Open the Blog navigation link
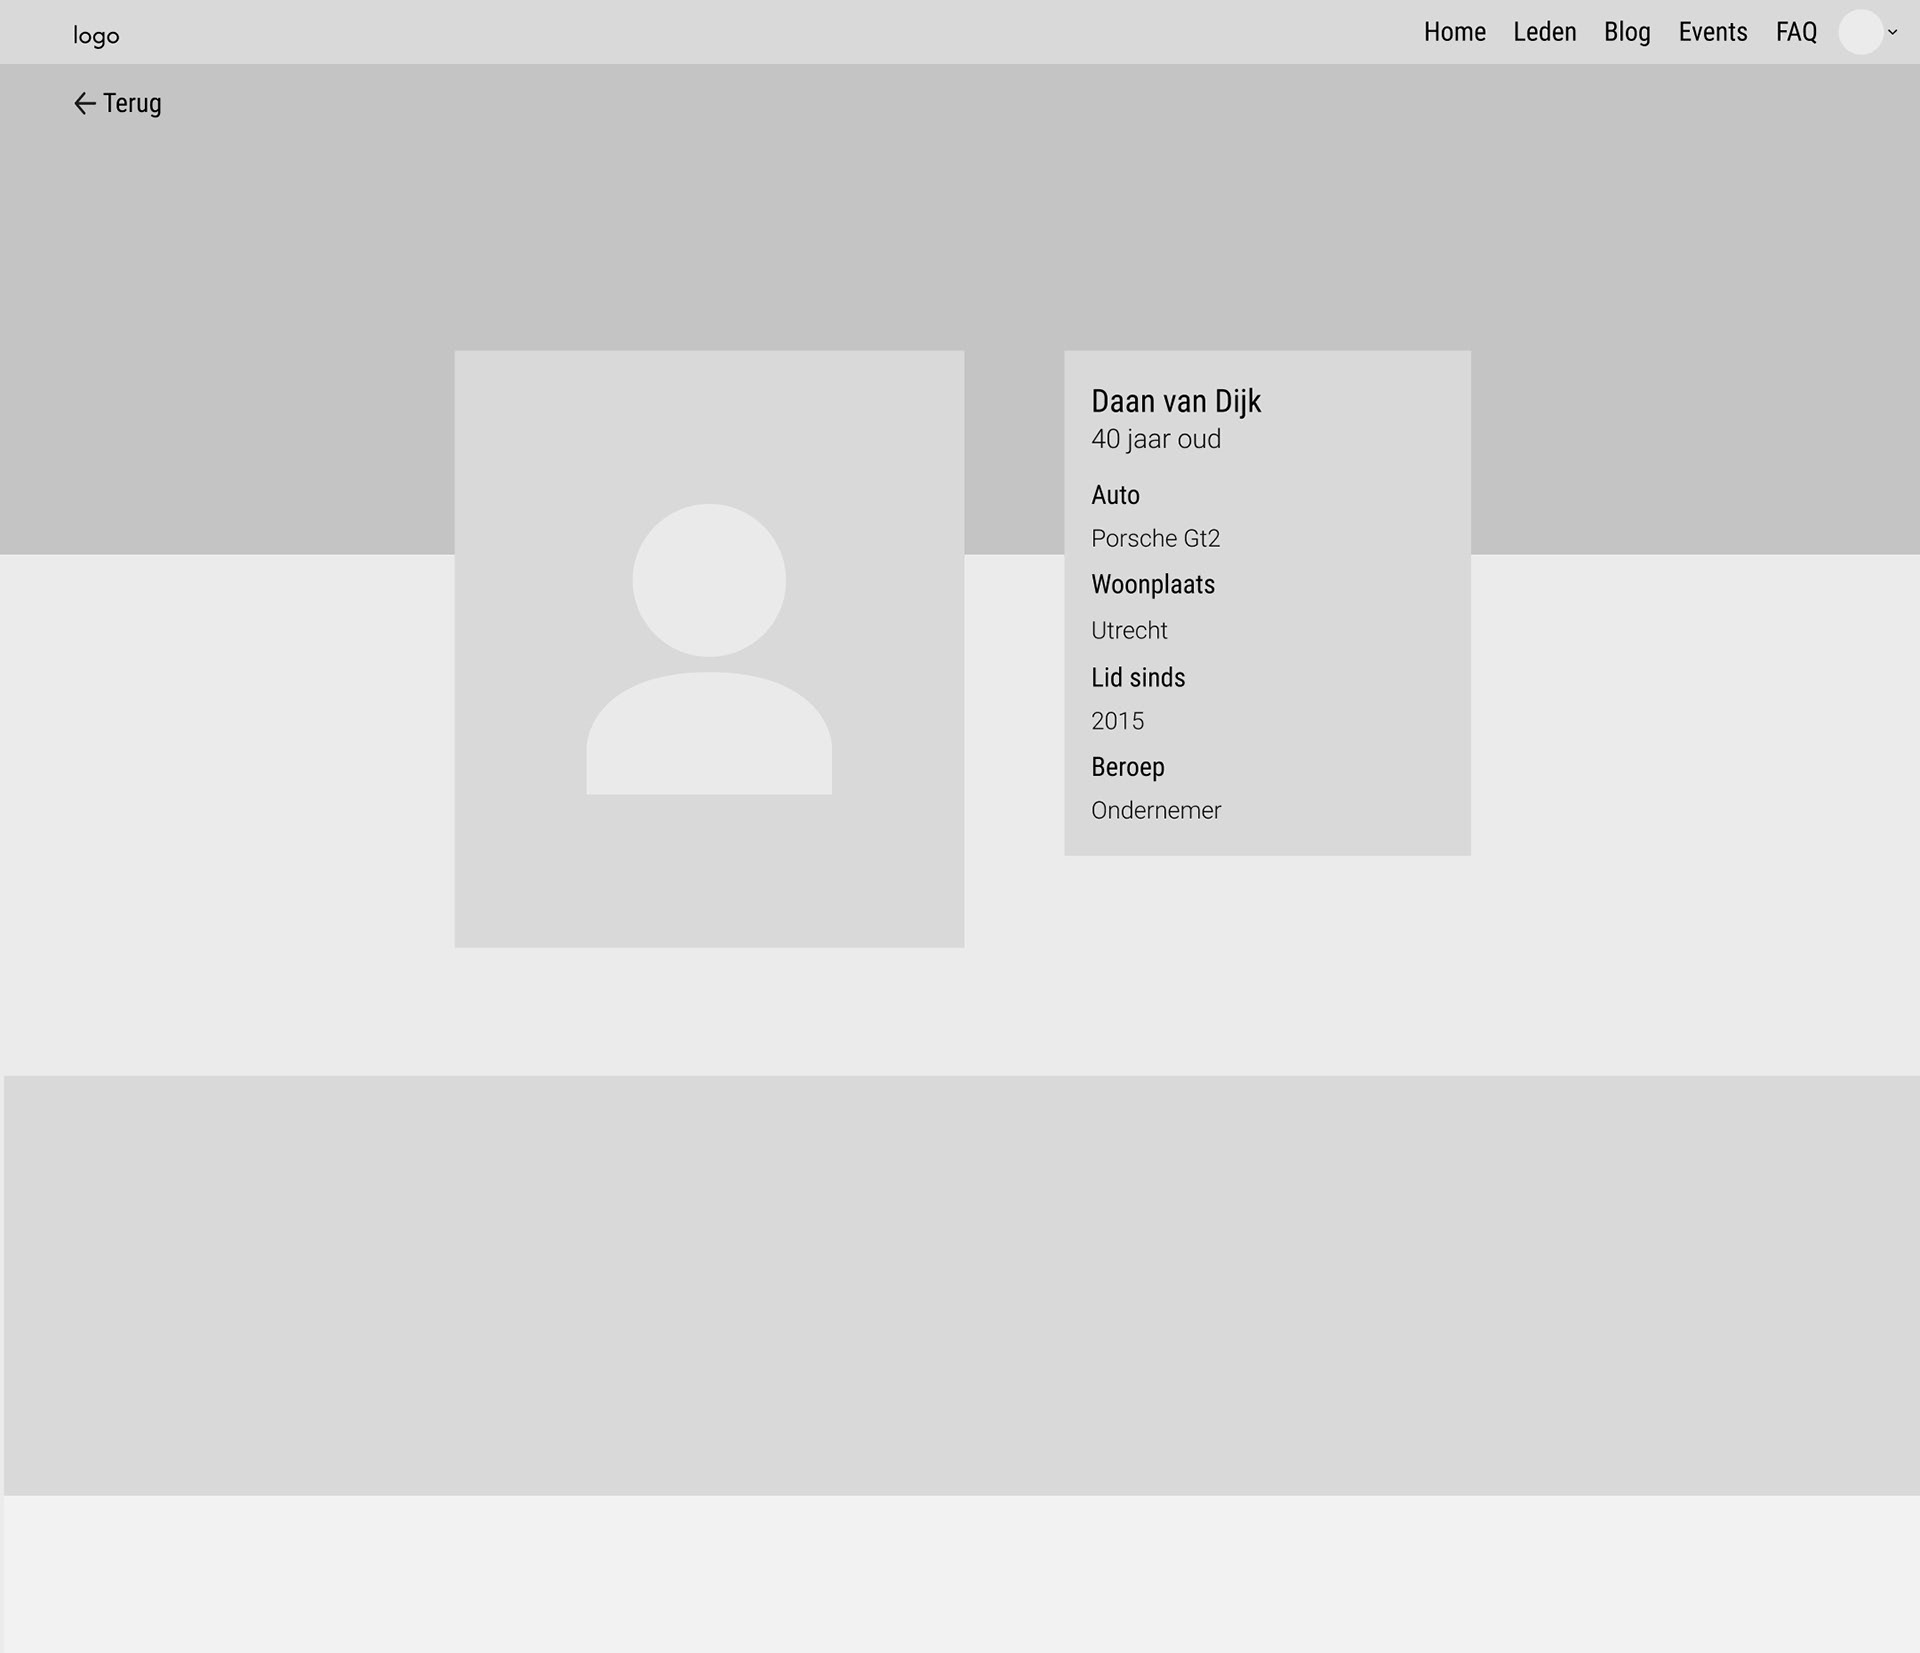 [1627, 32]
